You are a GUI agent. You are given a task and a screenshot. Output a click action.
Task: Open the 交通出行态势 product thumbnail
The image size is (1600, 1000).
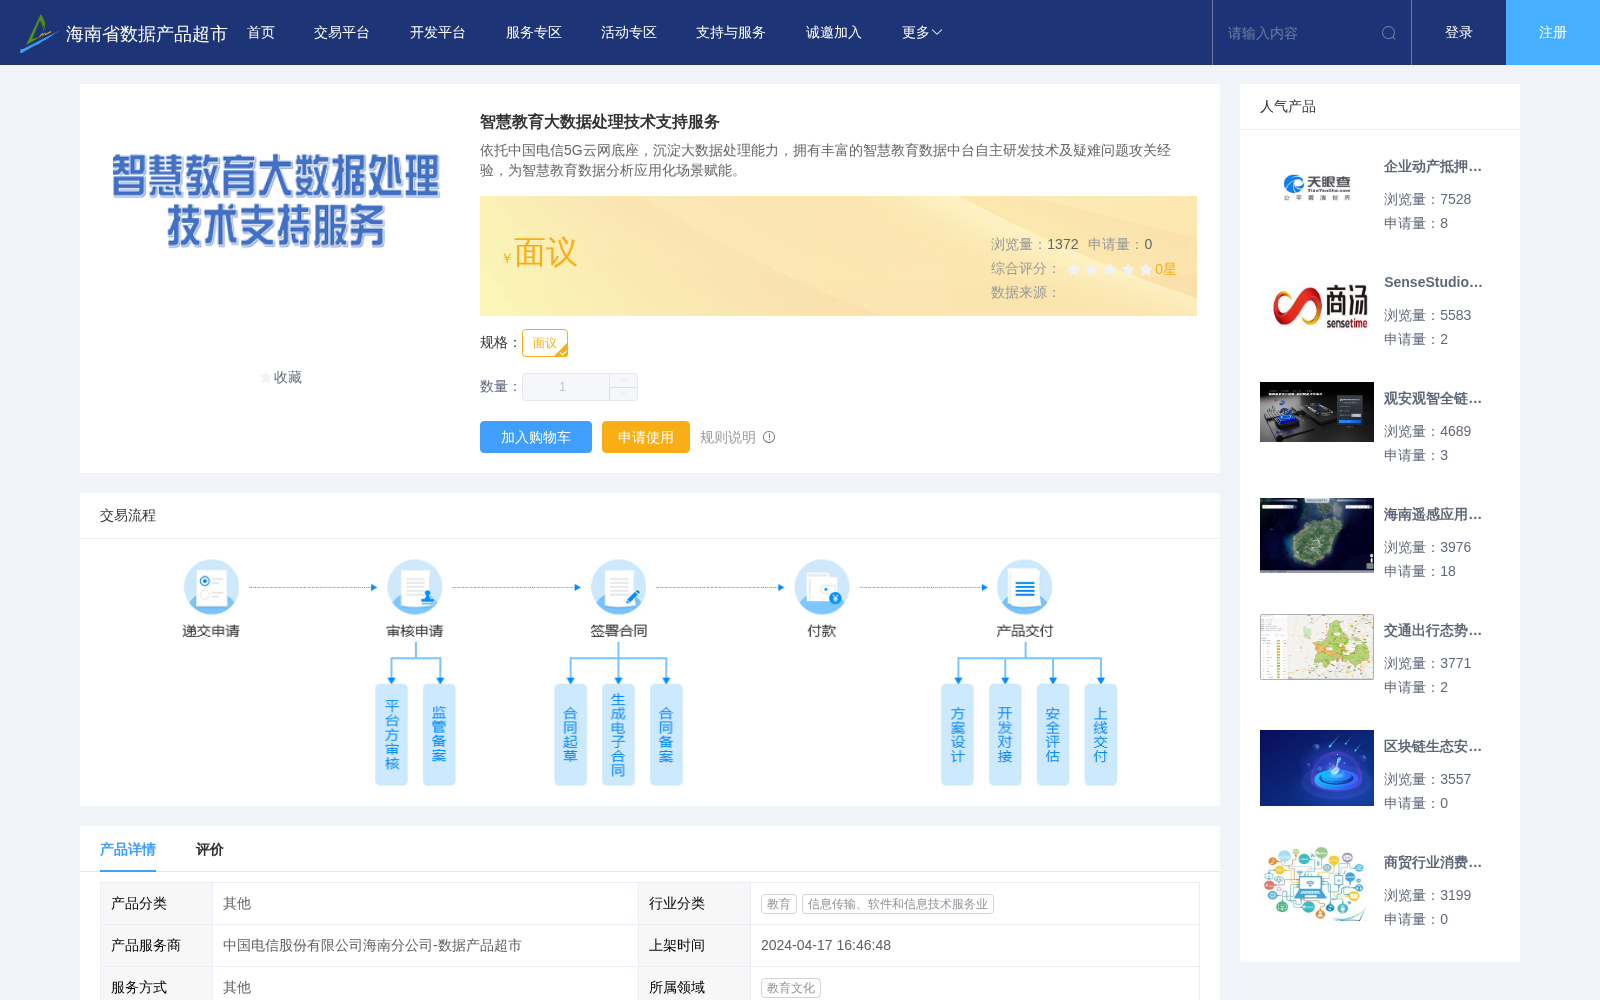click(x=1317, y=647)
